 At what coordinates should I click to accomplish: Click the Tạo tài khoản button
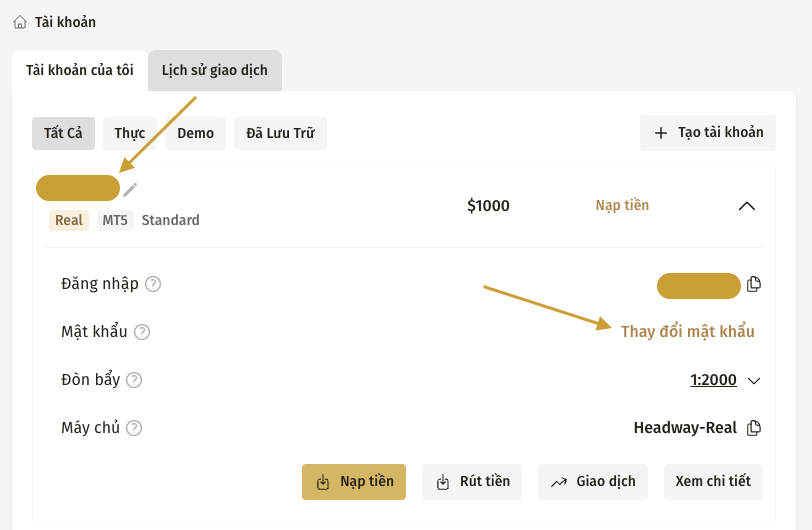(x=708, y=133)
